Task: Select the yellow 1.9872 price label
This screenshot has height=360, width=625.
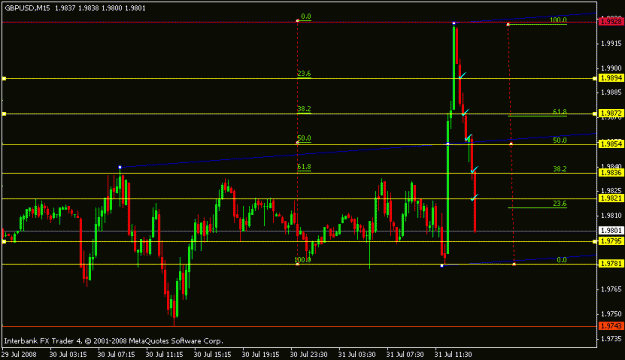Action: click(611, 114)
